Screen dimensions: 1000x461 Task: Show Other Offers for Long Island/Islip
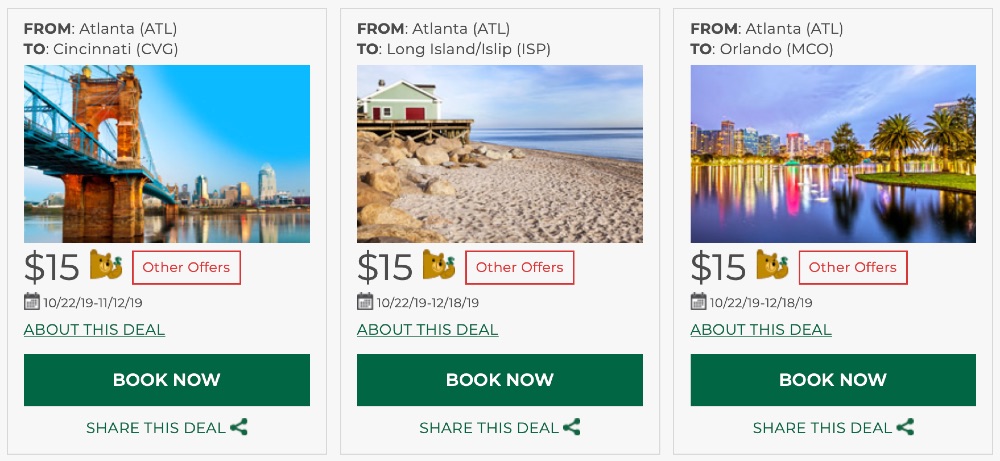coord(520,267)
